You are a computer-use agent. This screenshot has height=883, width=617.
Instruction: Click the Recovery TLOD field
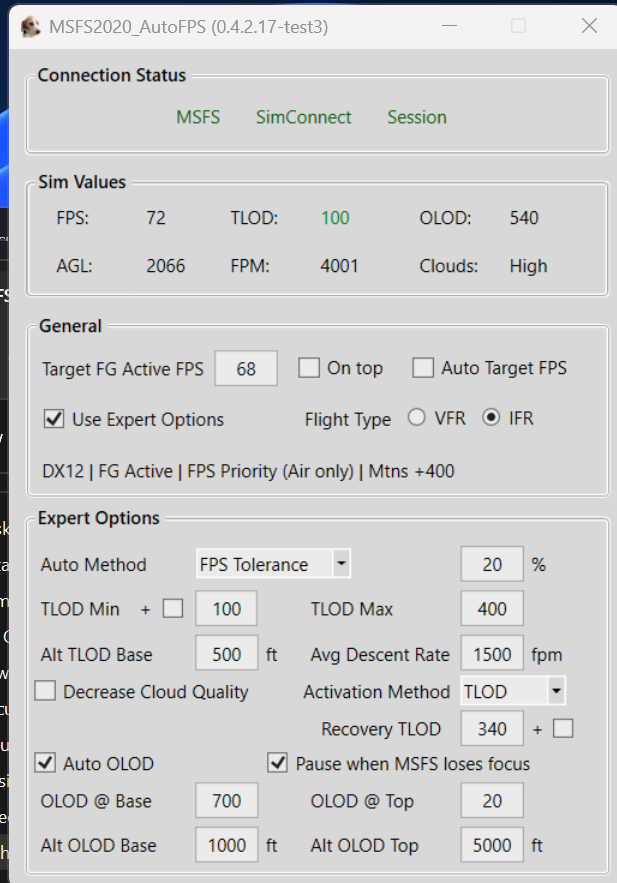pyautogui.click(x=492, y=729)
